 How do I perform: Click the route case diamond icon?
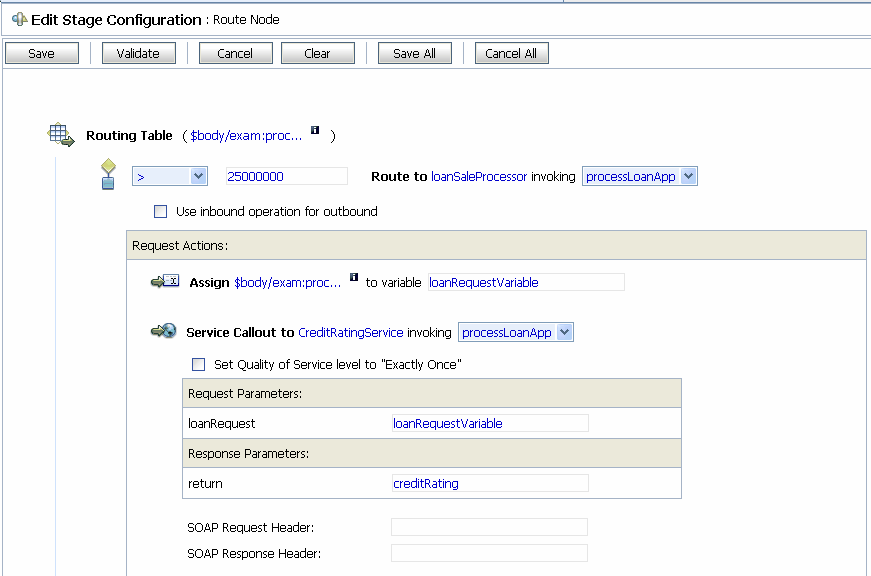point(108,174)
